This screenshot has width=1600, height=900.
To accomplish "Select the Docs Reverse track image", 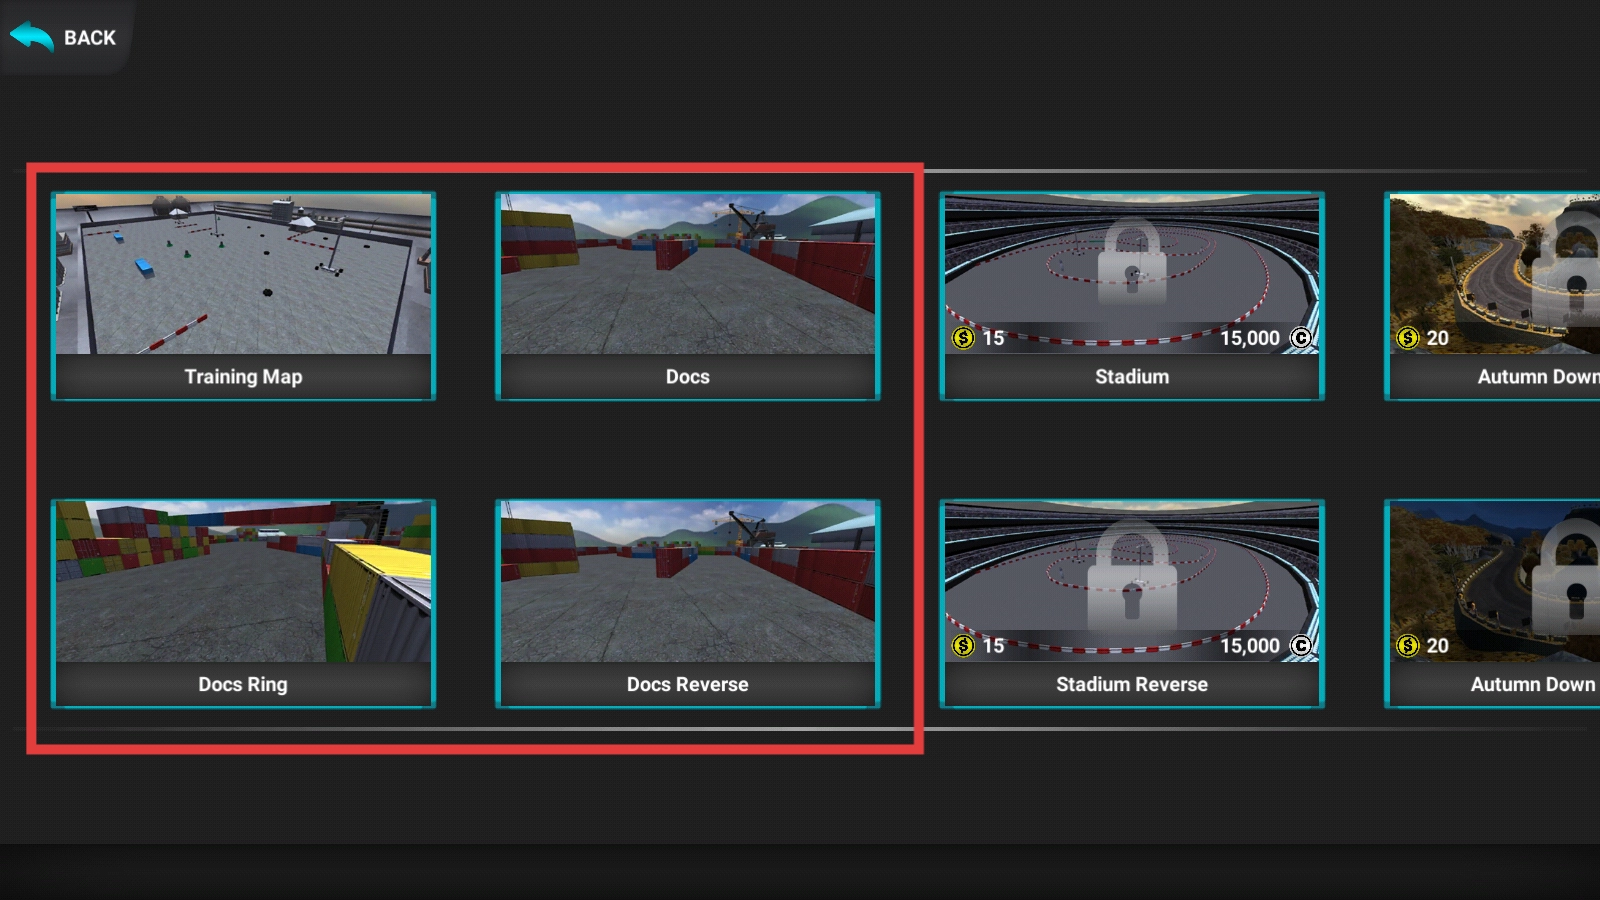I will pyautogui.click(x=687, y=582).
